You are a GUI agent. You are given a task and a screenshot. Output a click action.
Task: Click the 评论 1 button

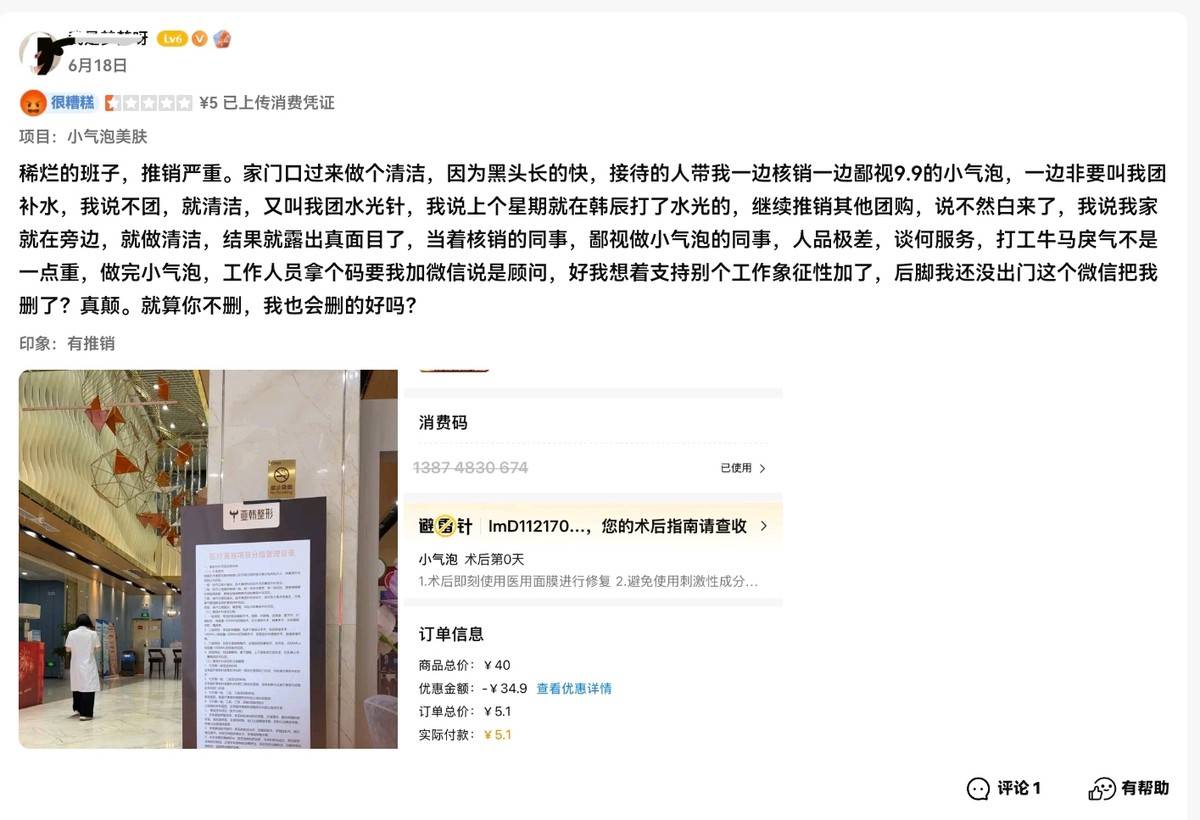(1004, 788)
